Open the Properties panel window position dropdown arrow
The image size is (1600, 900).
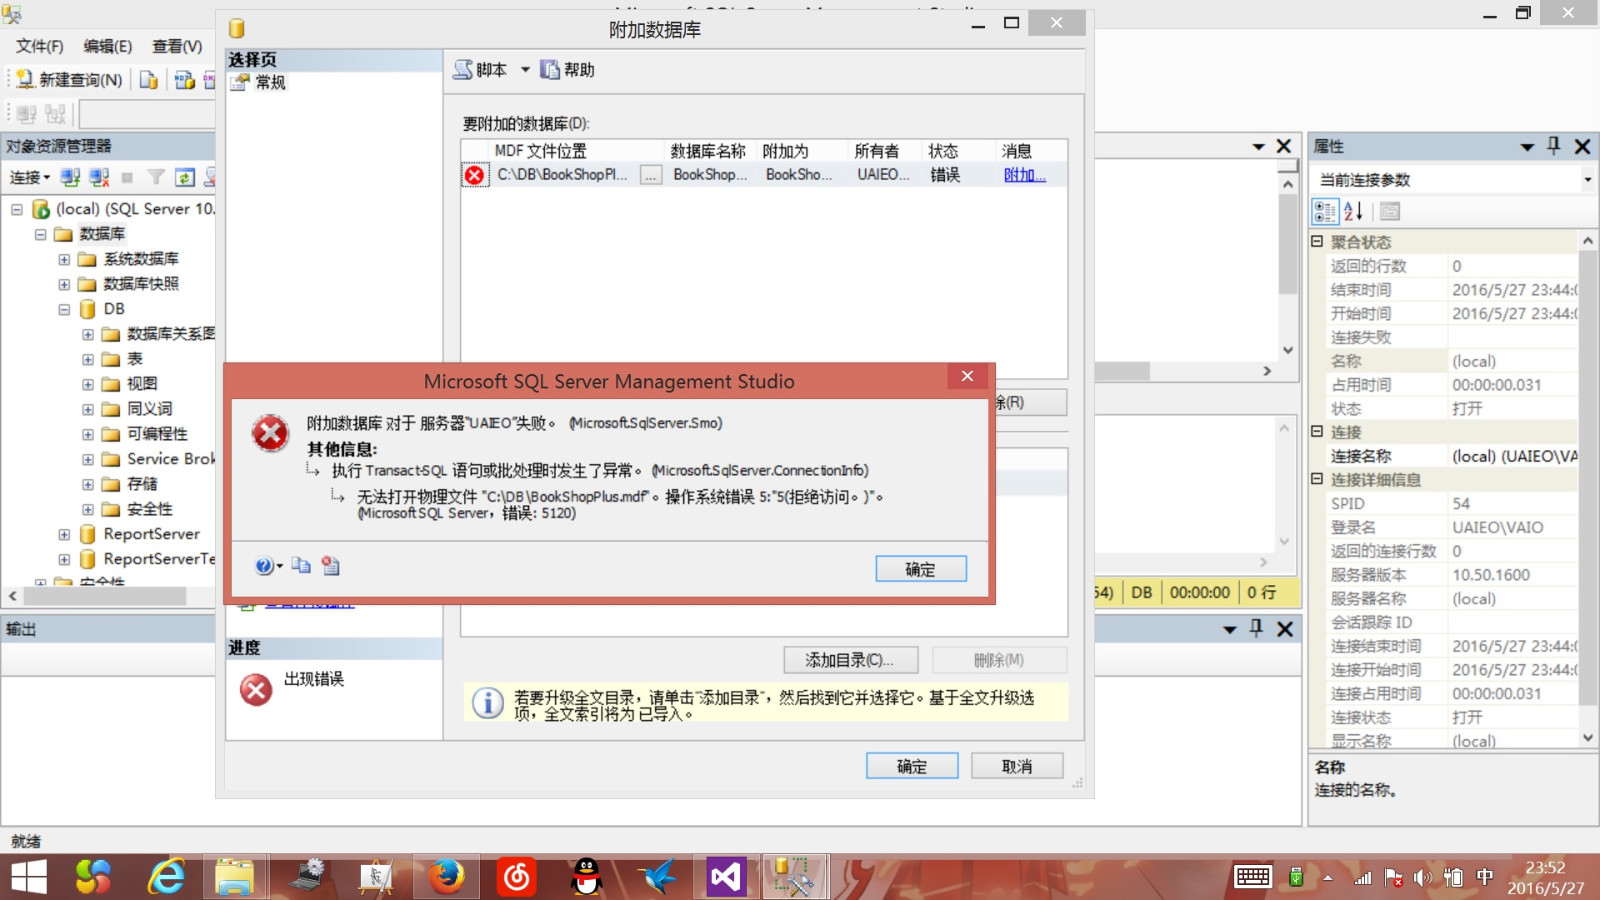click(1527, 147)
